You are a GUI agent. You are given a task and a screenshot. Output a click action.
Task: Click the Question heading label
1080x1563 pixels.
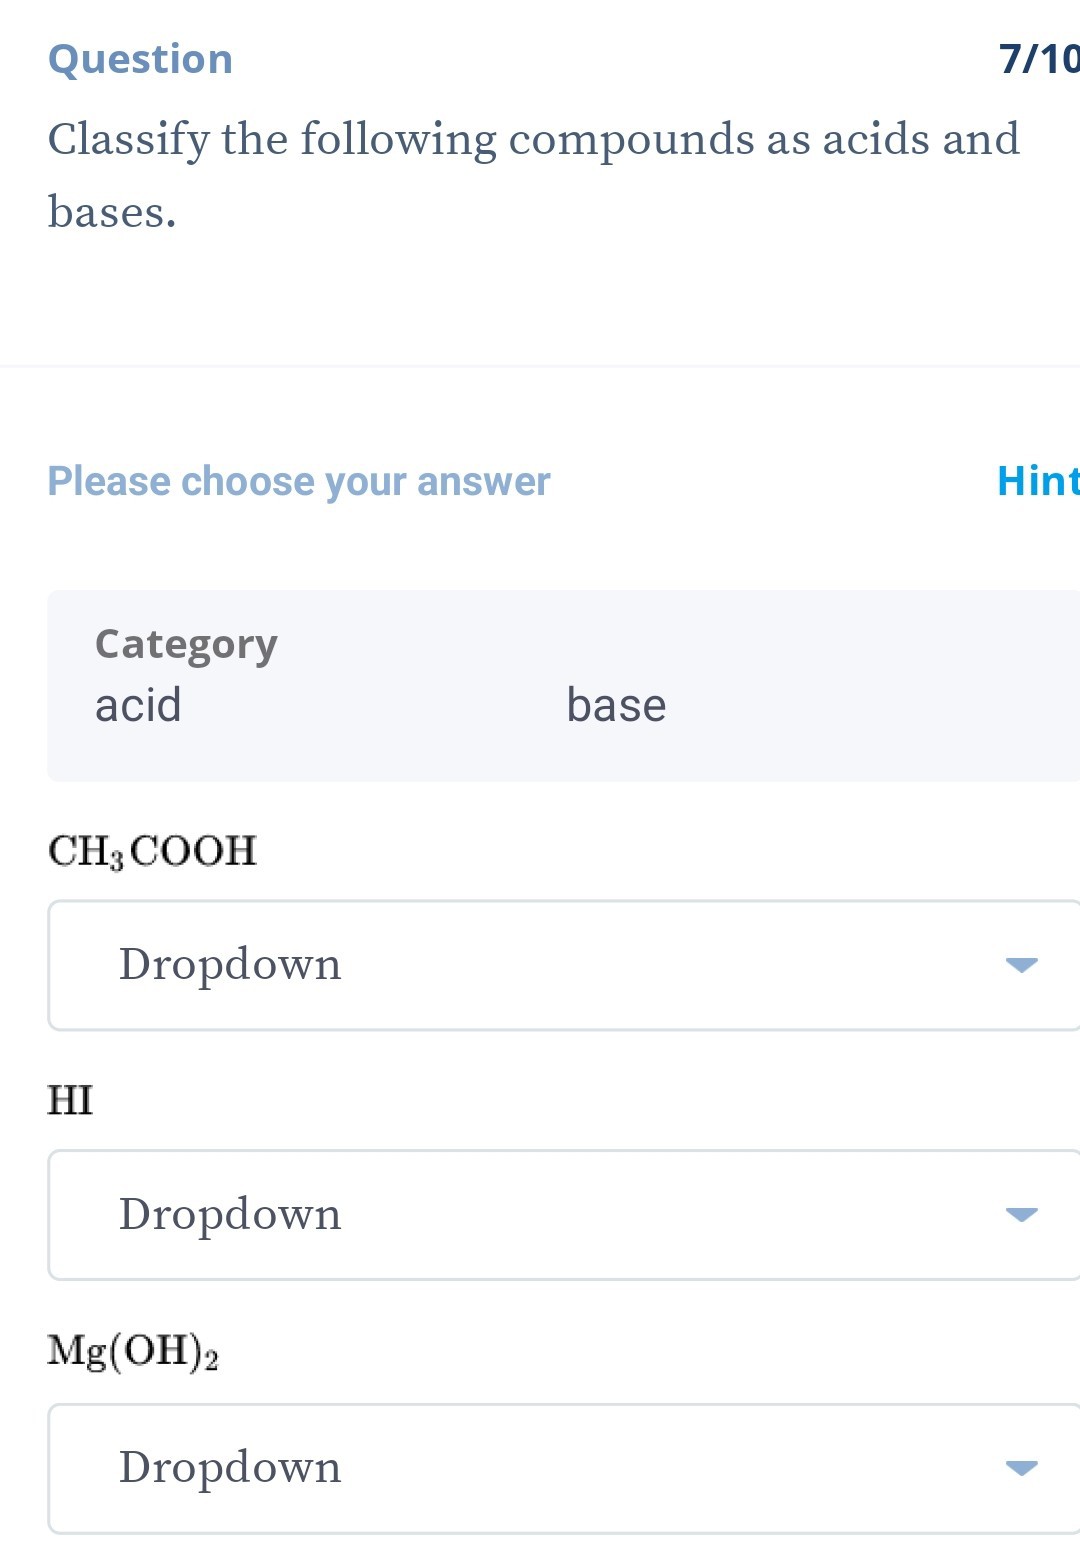tap(140, 58)
